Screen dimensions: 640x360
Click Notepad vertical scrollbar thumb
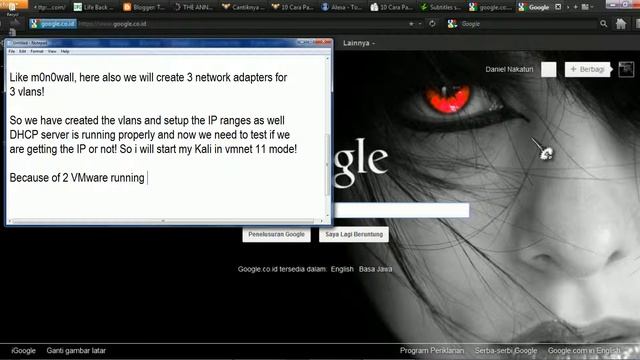(x=327, y=165)
